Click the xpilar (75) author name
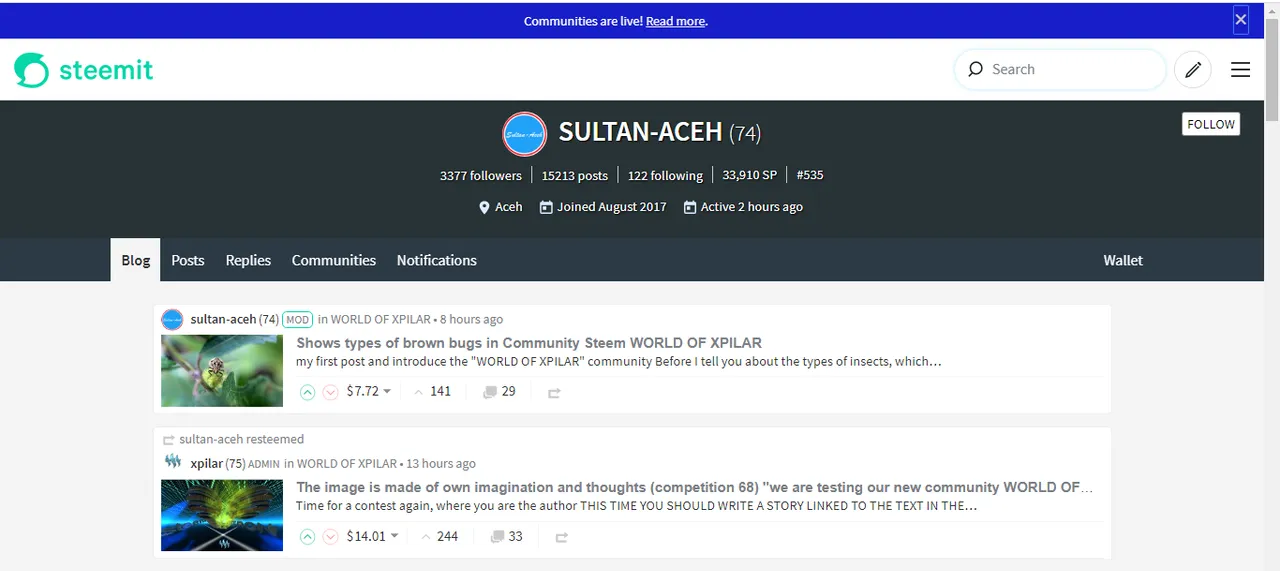Viewport: 1280px width, 571px height. click(218, 464)
